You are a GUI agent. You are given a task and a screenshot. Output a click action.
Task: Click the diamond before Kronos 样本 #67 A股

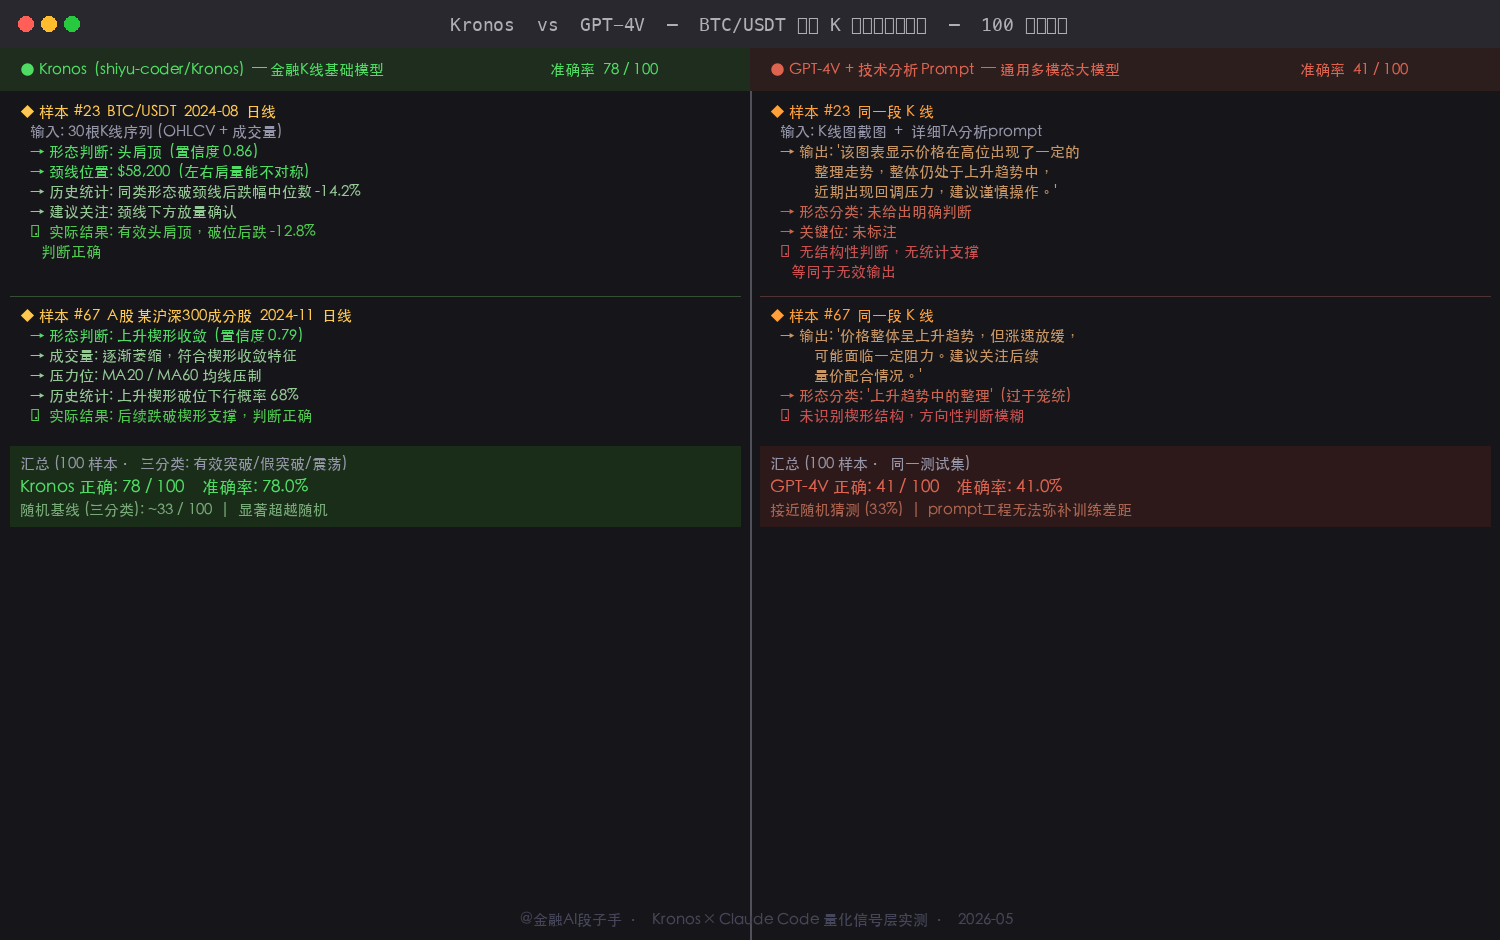point(27,315)
